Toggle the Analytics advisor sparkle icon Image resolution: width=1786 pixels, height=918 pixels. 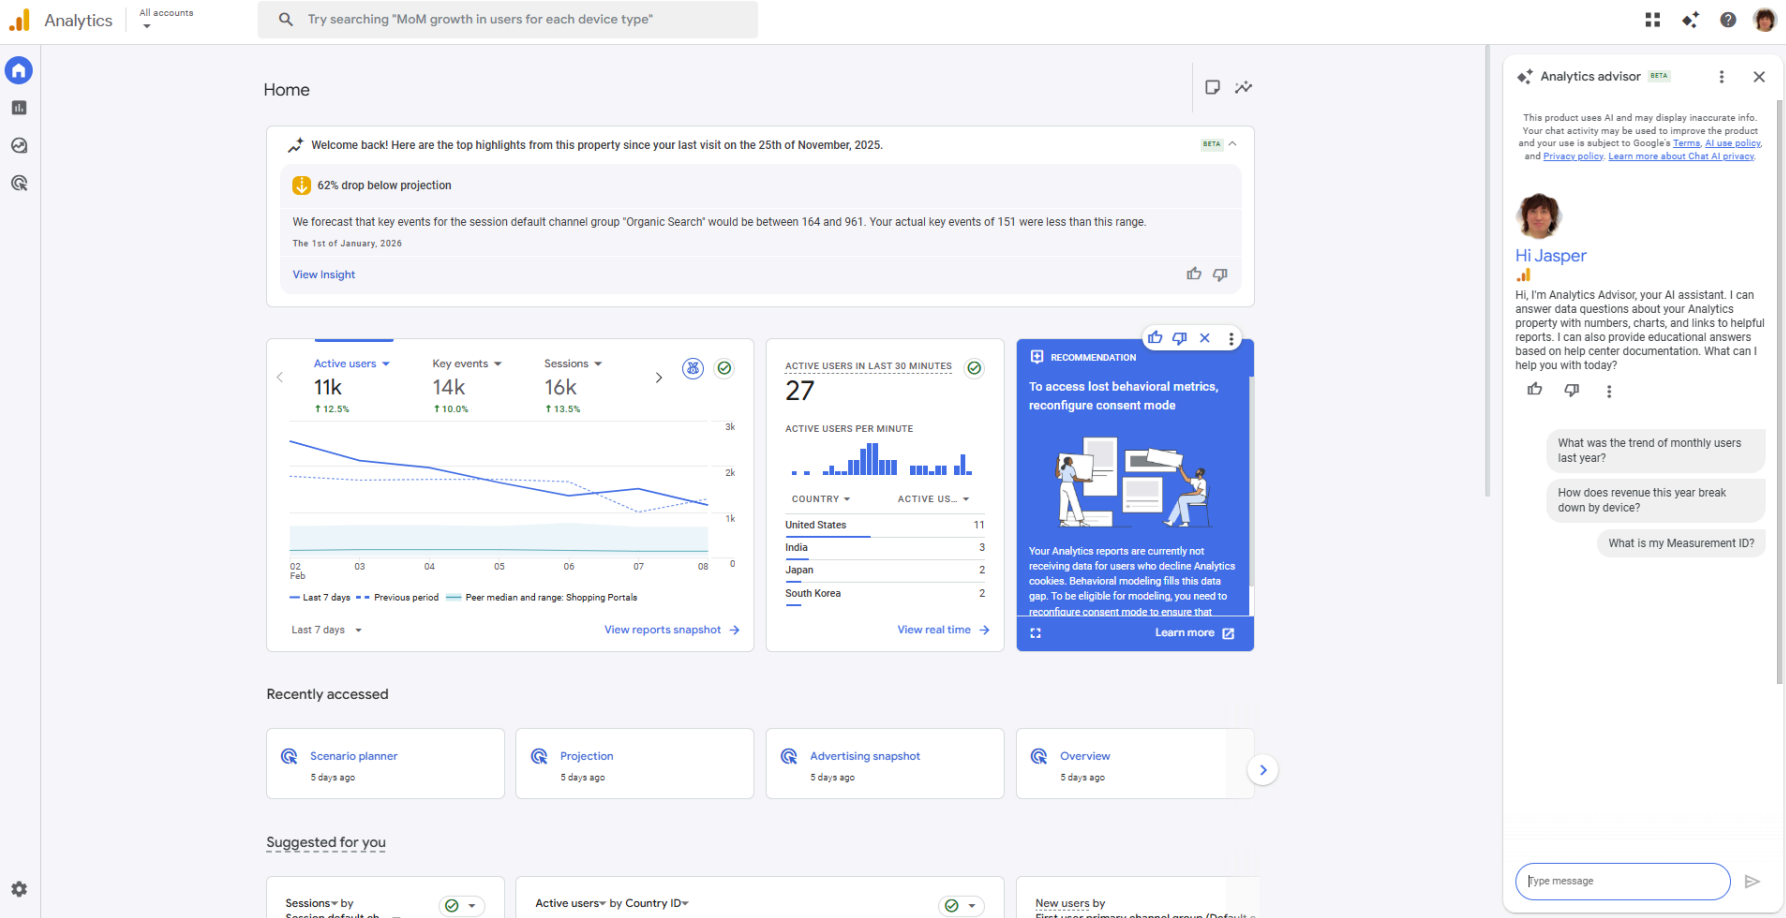click(1690, 20)
